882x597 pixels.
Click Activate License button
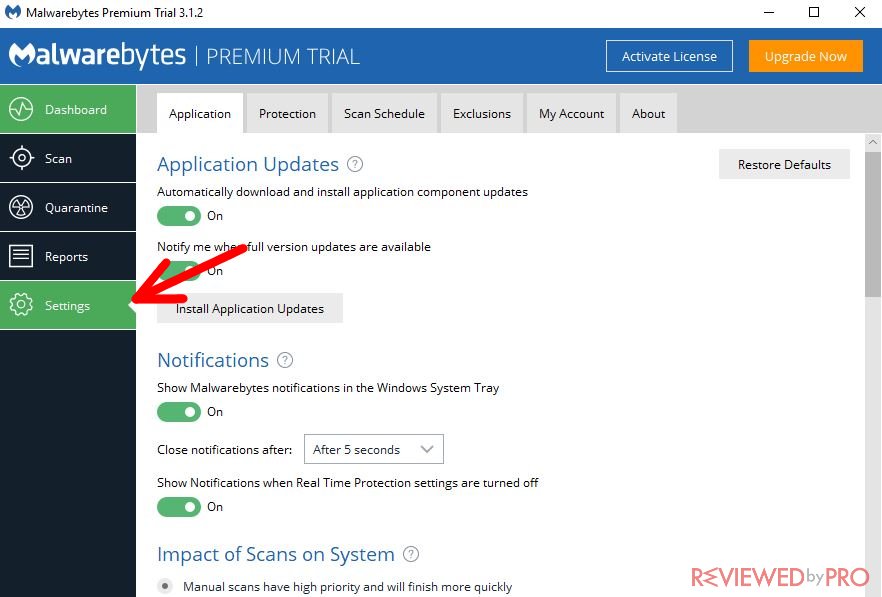(669, 56)
